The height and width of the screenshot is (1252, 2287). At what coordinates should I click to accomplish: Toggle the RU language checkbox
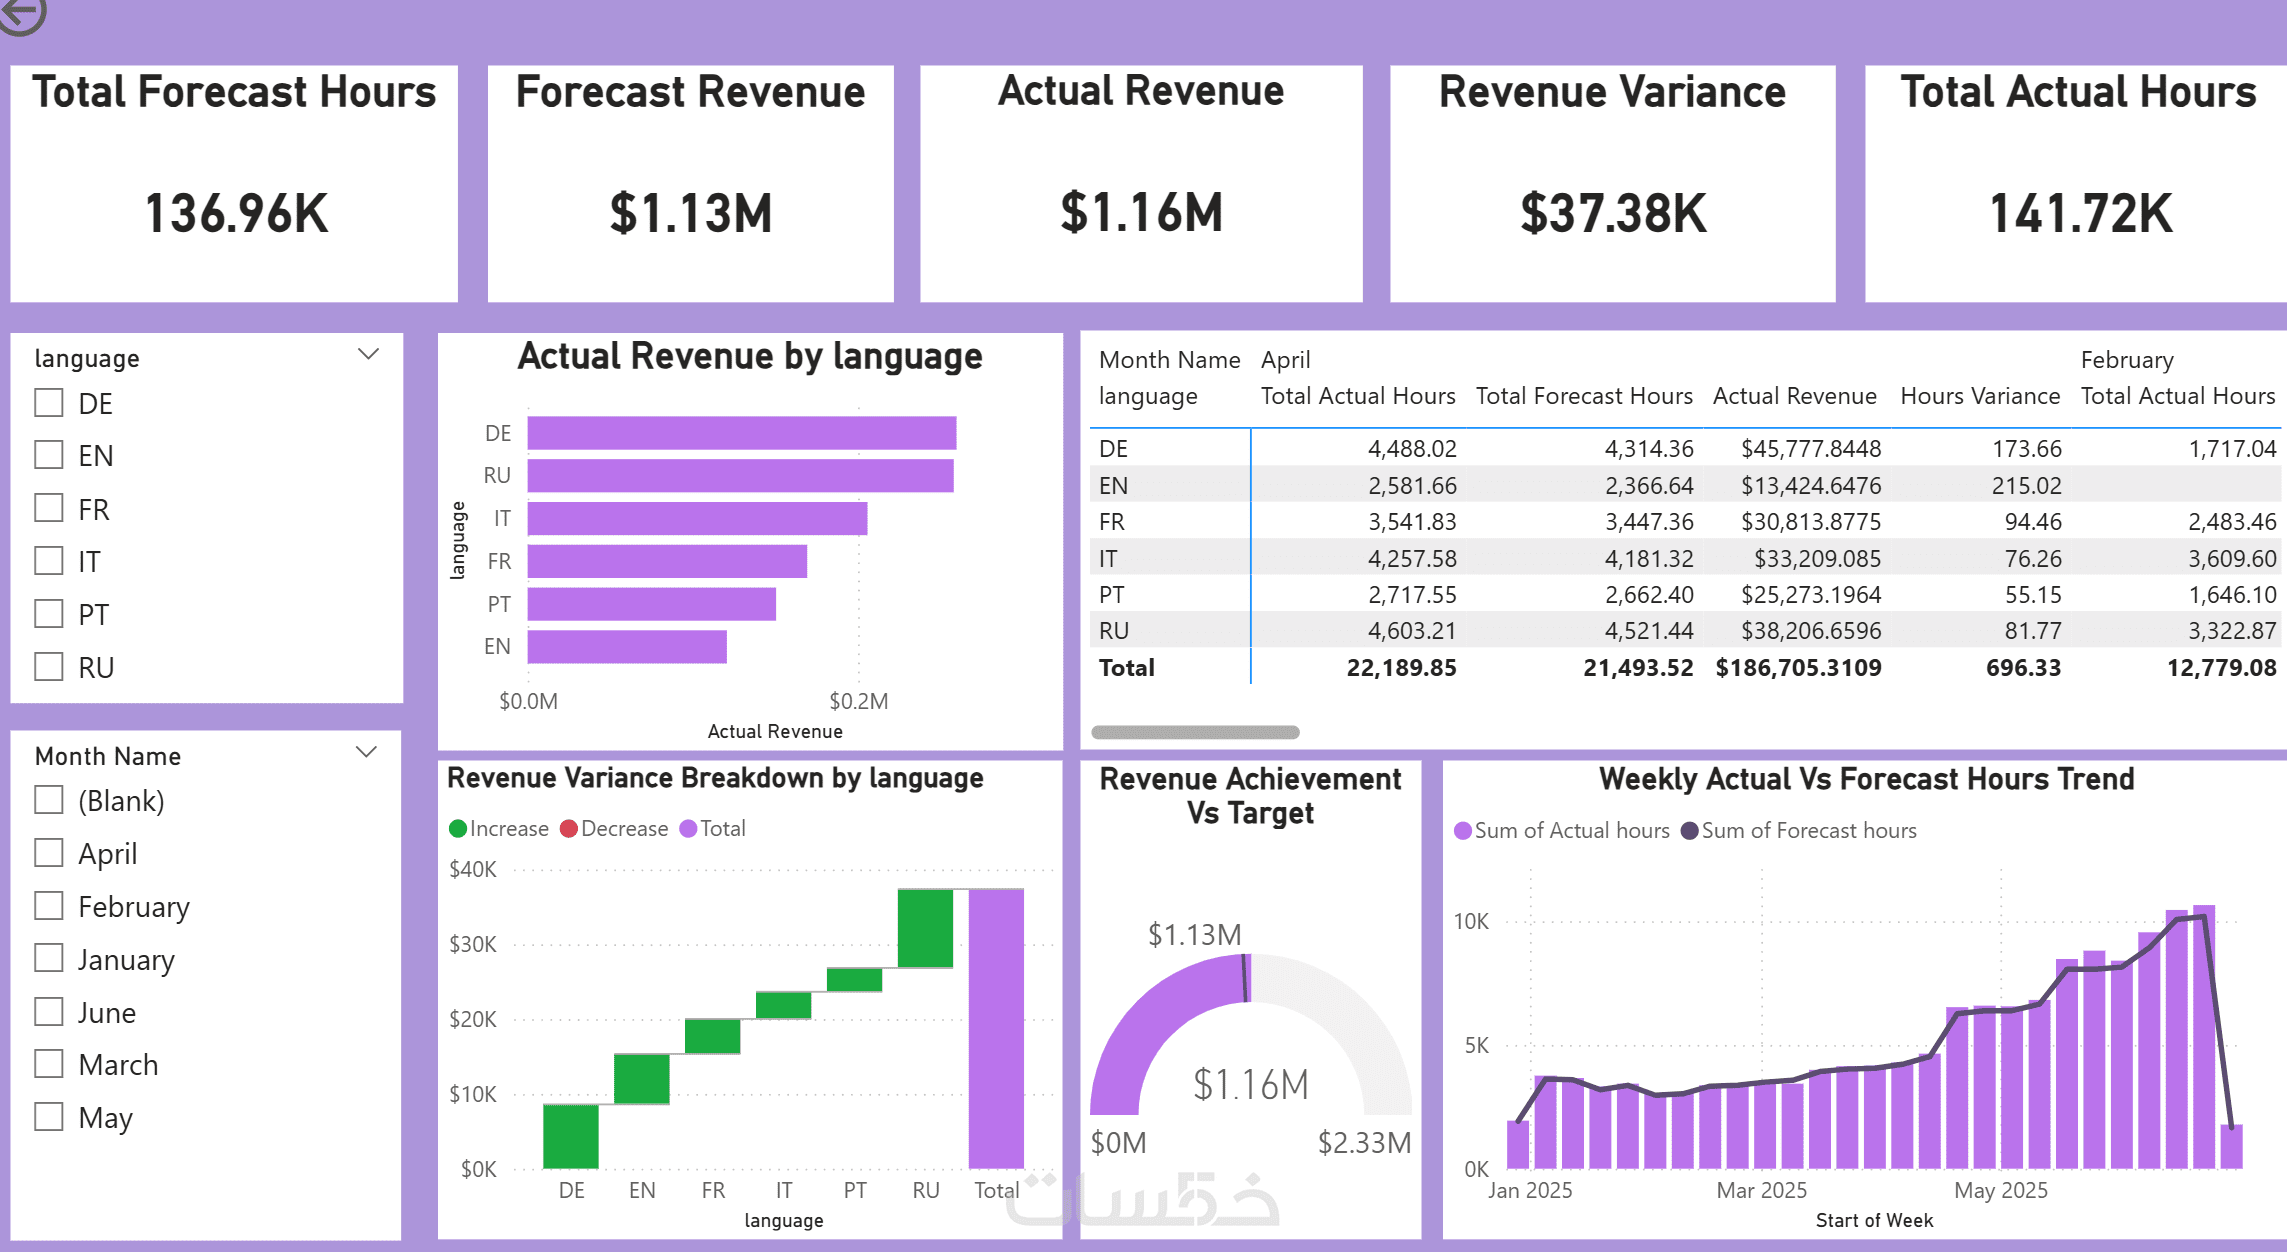tap(49, 666)
